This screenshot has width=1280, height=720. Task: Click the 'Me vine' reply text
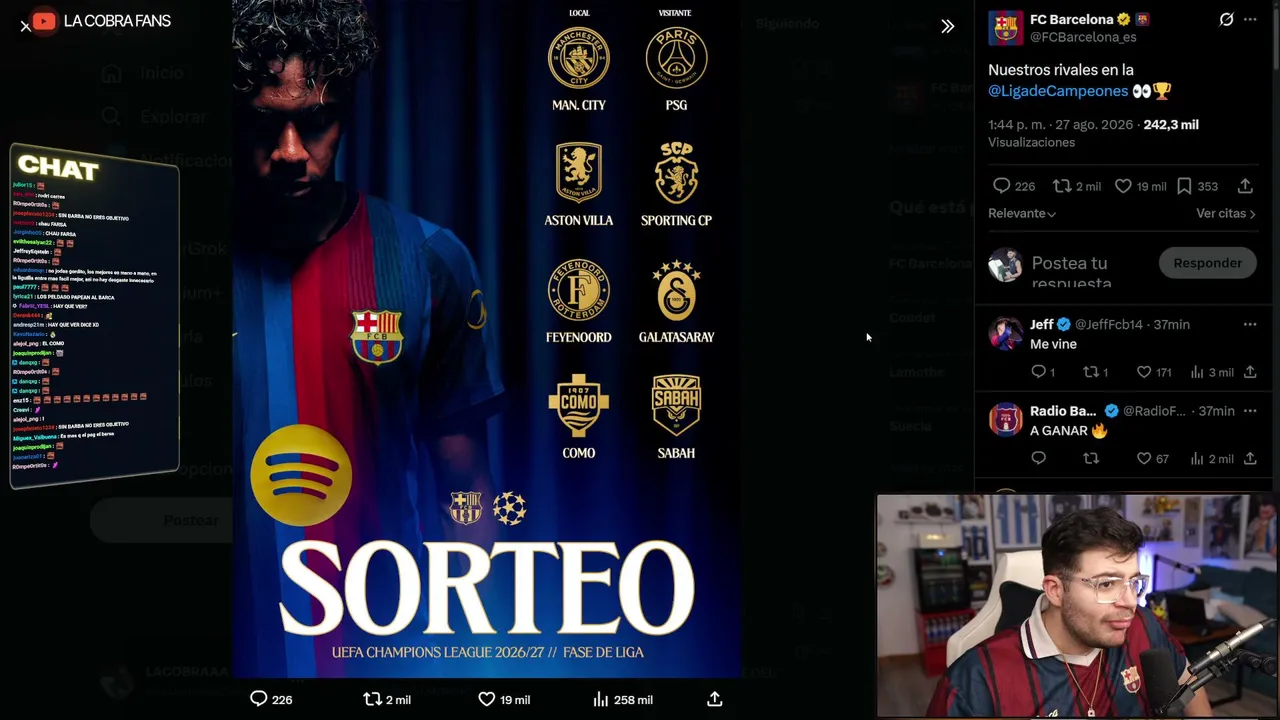click(1053, 344)
